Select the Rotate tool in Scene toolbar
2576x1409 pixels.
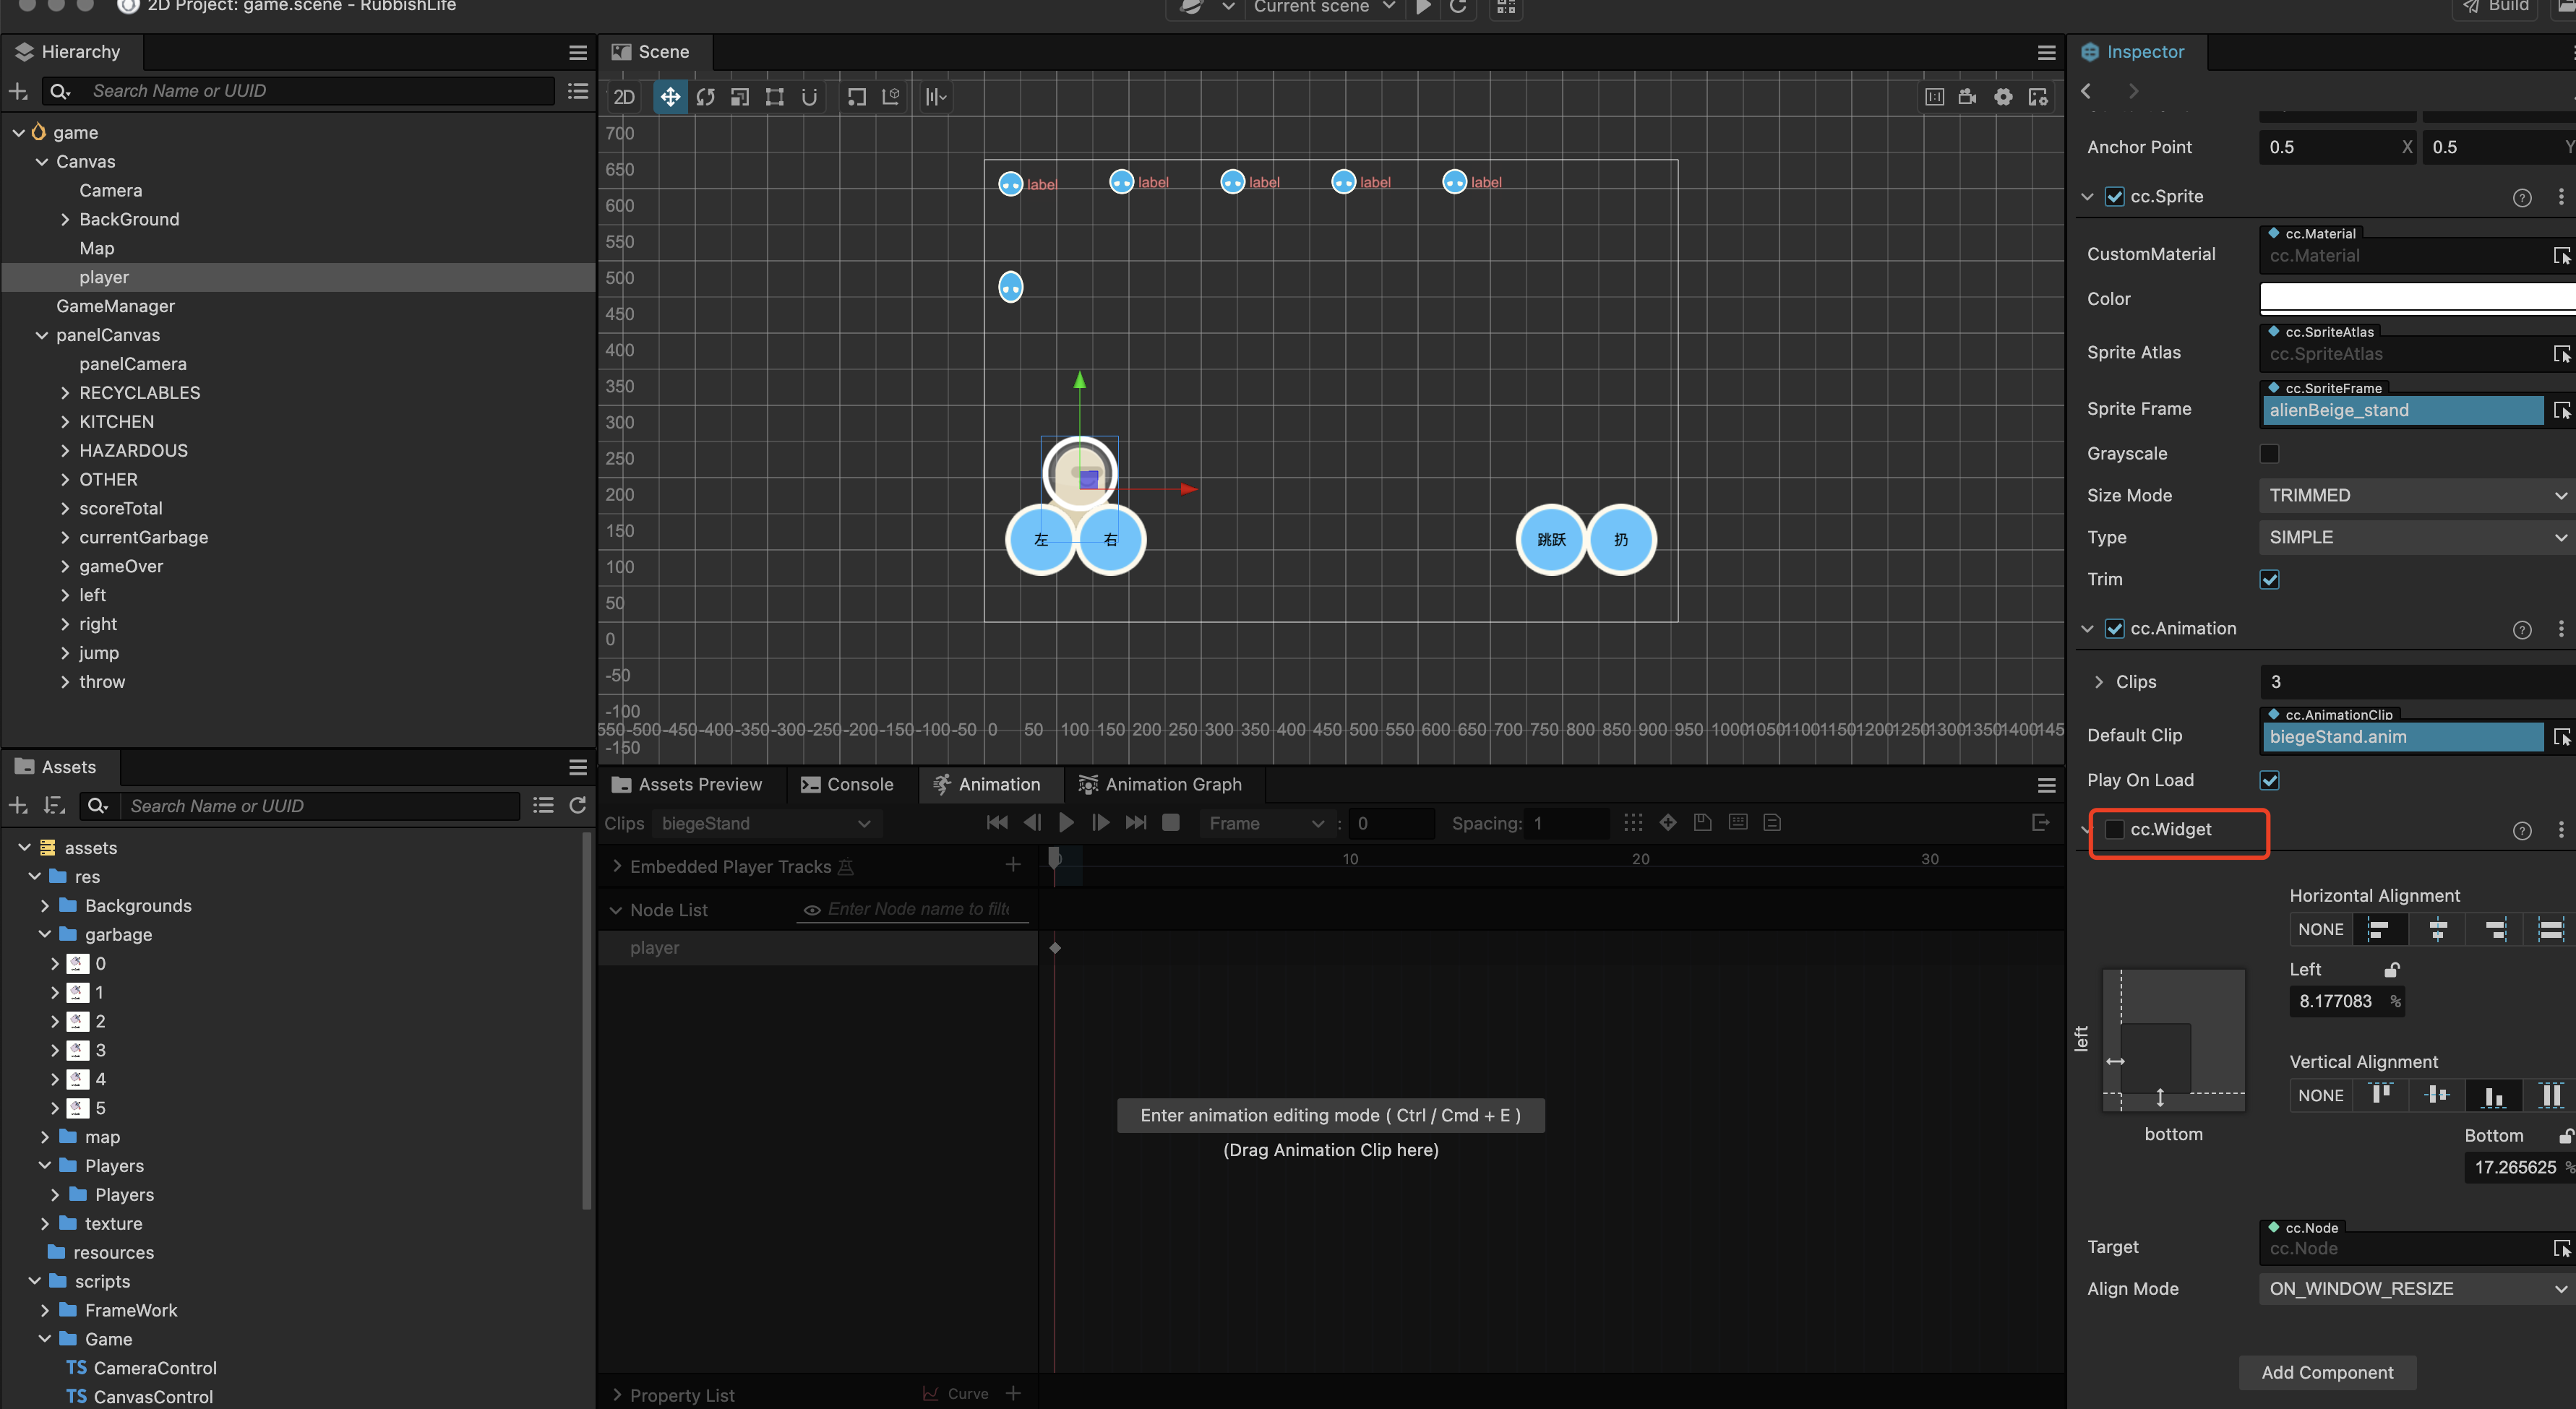(x=705, y=97)
